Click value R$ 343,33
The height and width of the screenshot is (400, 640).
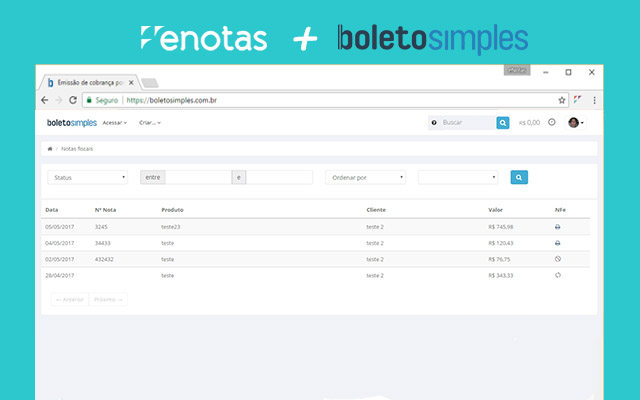[501, 276]
